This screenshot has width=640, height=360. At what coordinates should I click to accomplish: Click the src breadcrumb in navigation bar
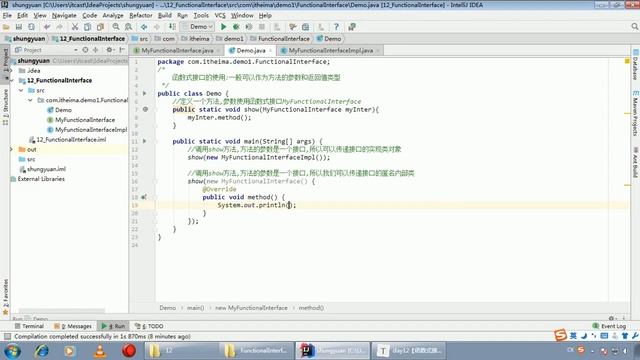140,39
